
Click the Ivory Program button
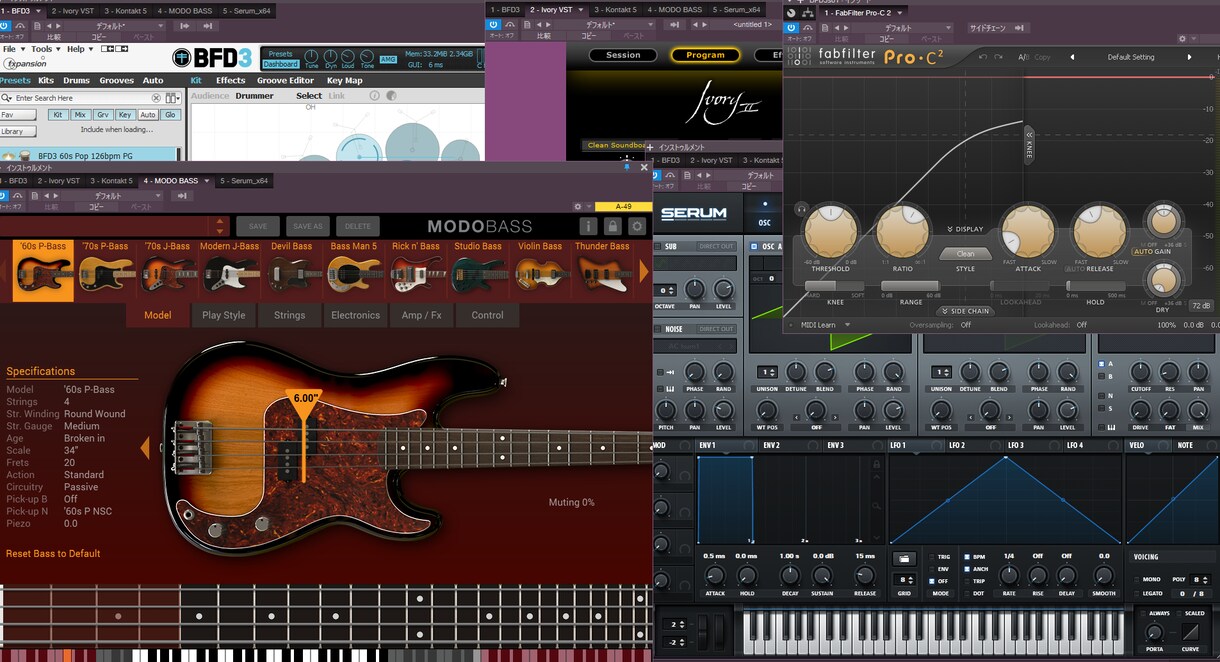pos(705,55)
